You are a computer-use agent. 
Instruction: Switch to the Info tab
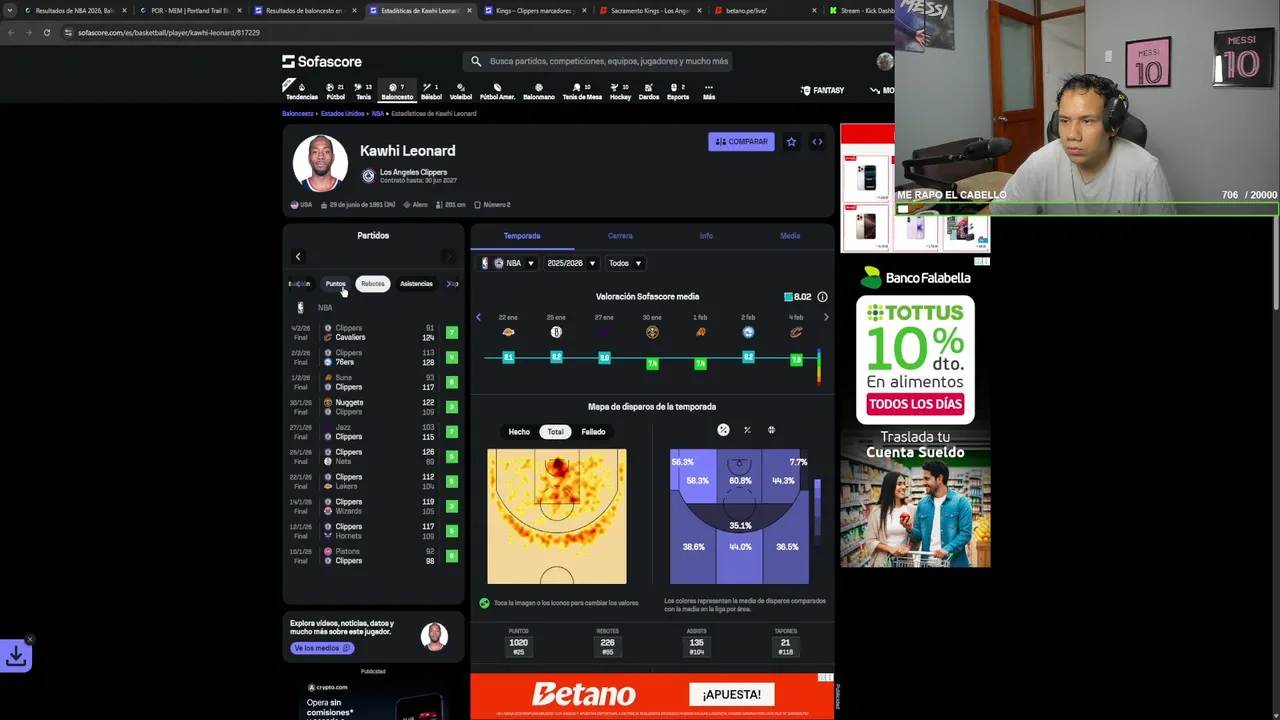coord(706,236)
